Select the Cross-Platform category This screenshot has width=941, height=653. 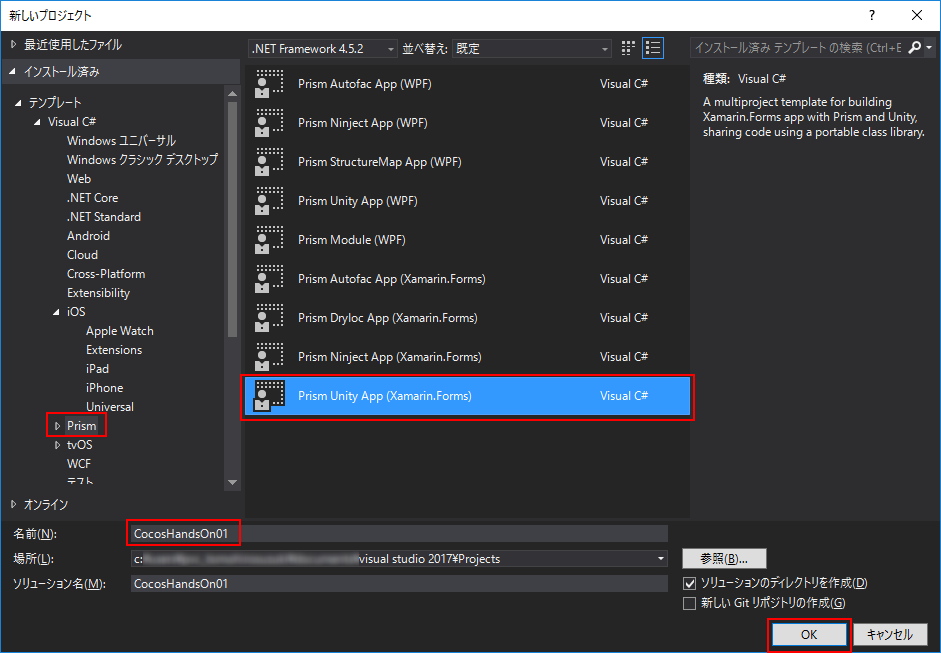click(106, 274)
